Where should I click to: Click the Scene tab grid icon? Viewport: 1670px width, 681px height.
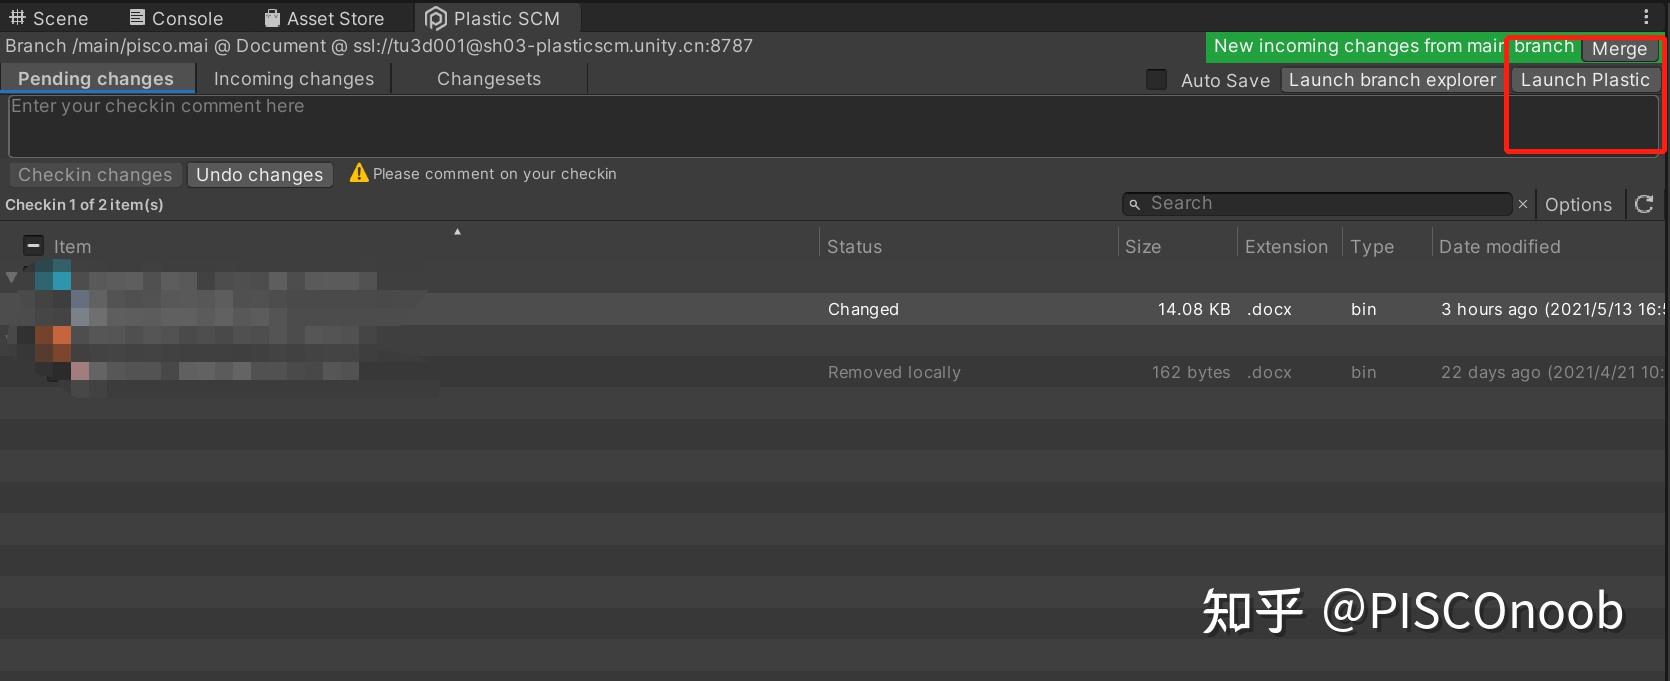click(x=17, y=17)
